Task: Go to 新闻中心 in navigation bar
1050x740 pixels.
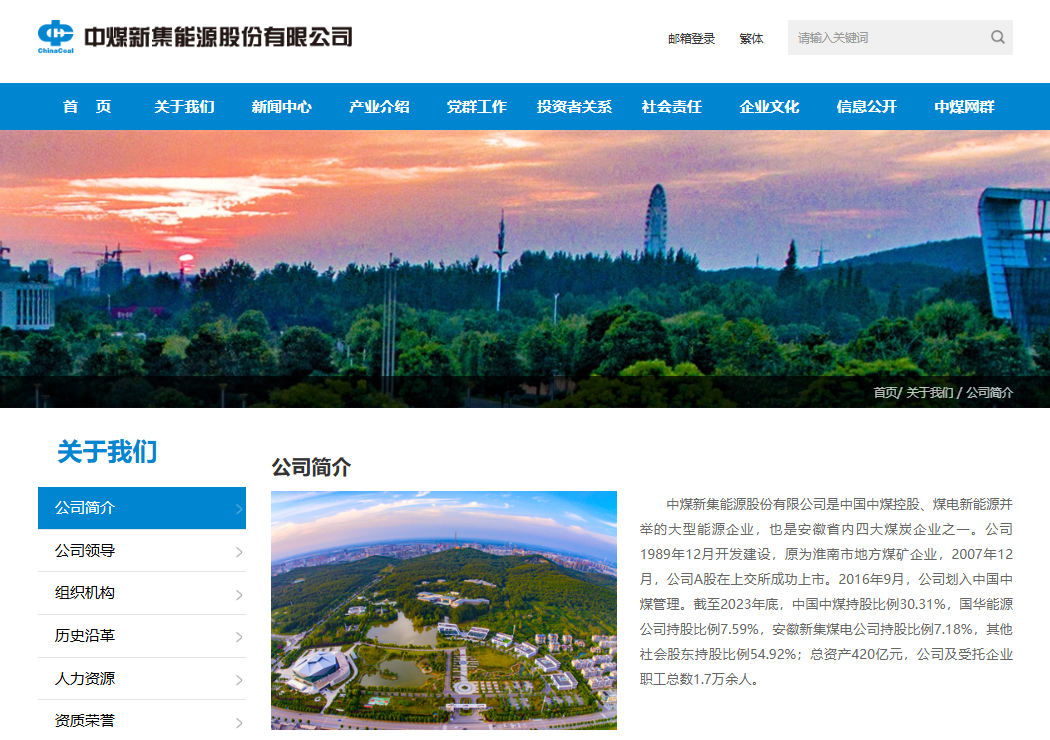Action: point(281,106)
